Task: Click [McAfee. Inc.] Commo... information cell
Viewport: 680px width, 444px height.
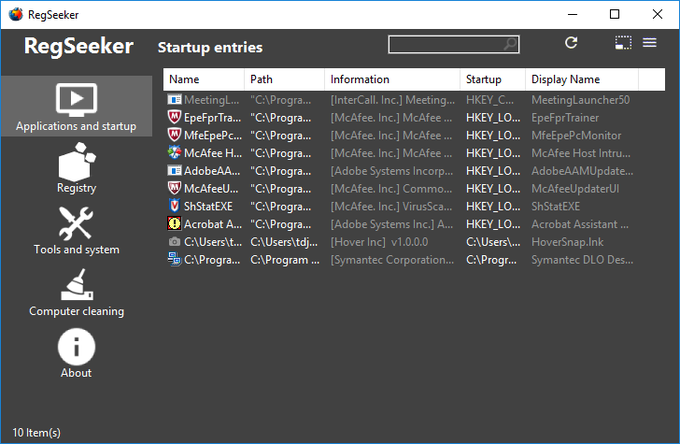Action: [391, 189]
